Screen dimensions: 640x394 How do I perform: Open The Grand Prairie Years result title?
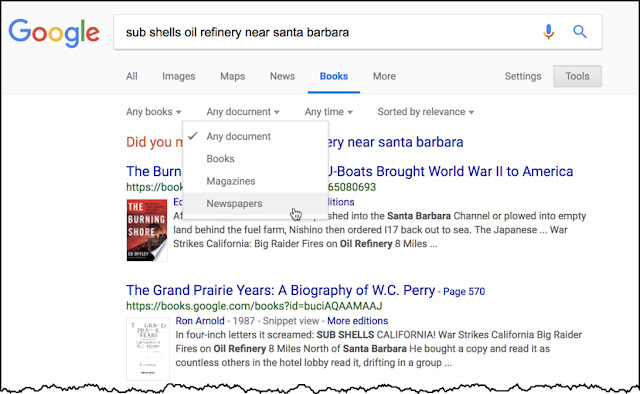tap(280, 290)
